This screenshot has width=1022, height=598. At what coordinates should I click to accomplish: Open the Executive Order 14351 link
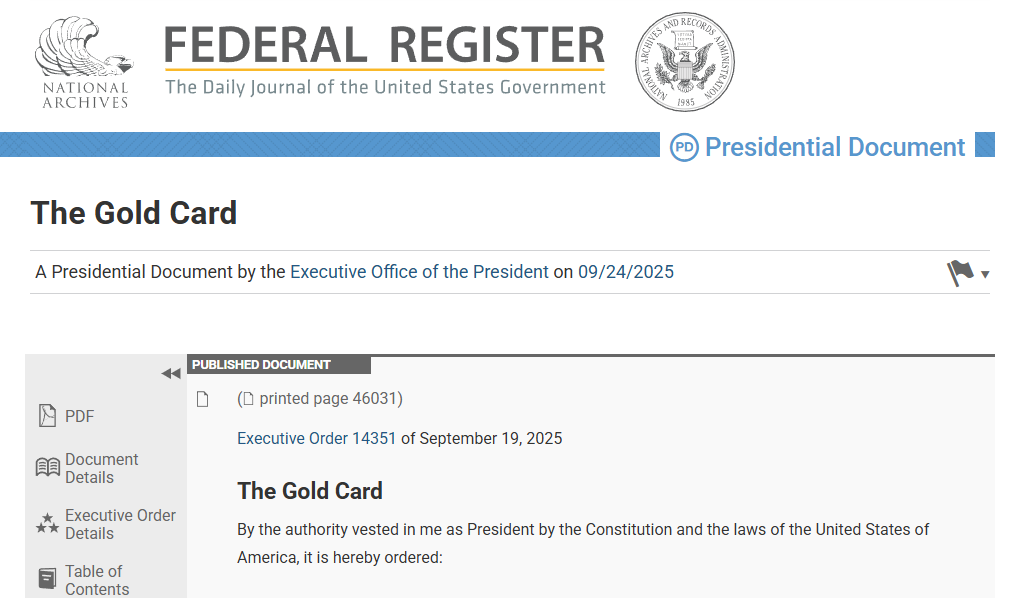click(316, 438)
